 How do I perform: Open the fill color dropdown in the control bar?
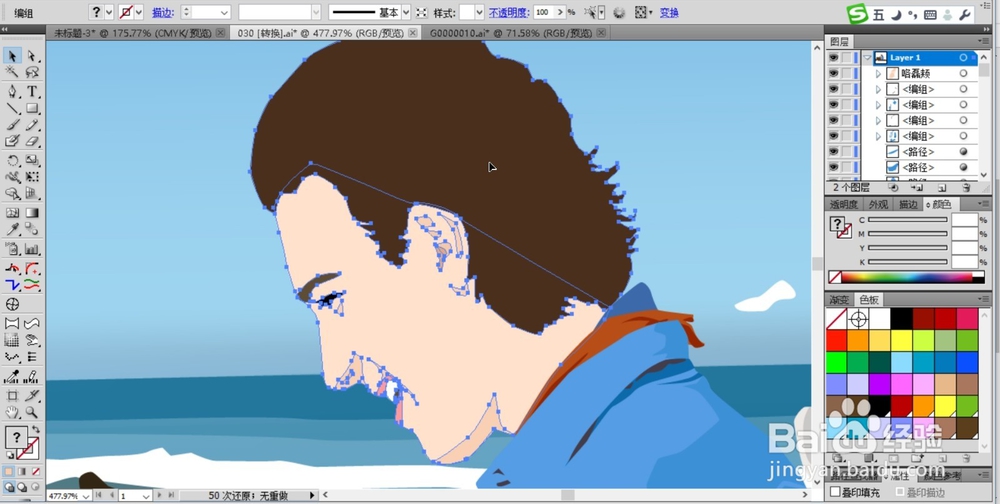[108, 12]
